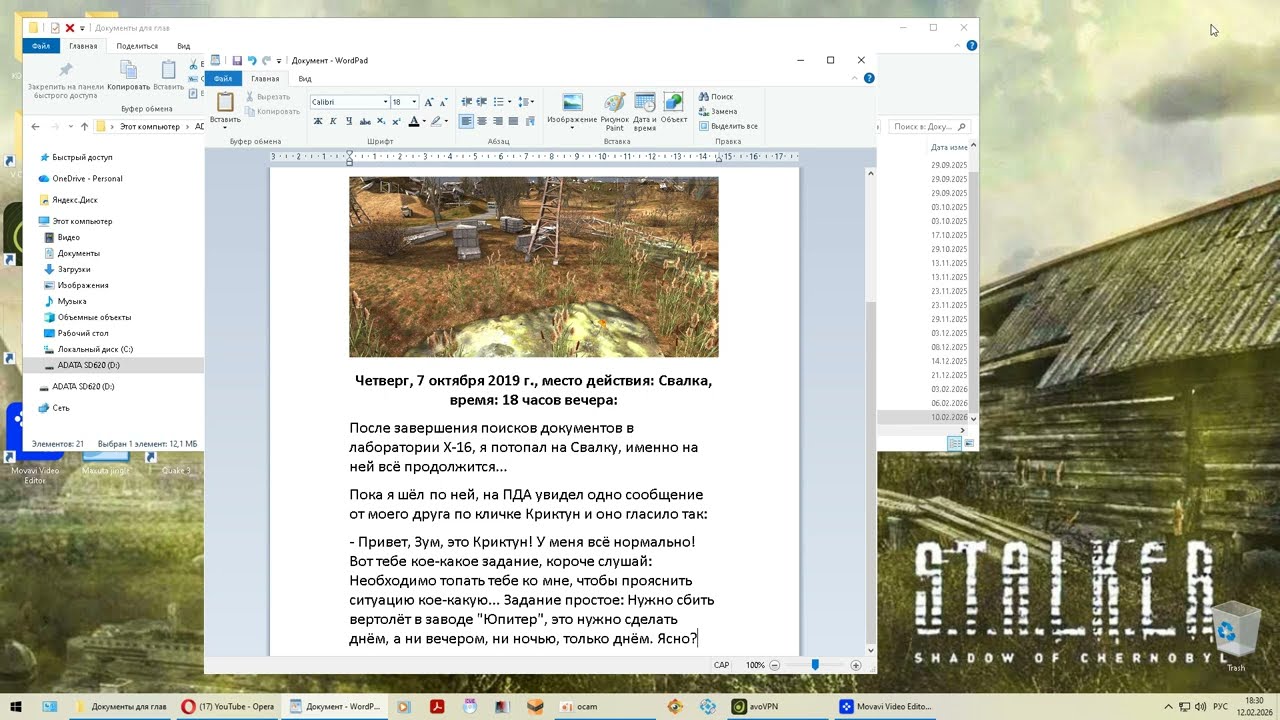Toggle left text alignment
Screen dimensions: 1280x720
pos(466,121)
